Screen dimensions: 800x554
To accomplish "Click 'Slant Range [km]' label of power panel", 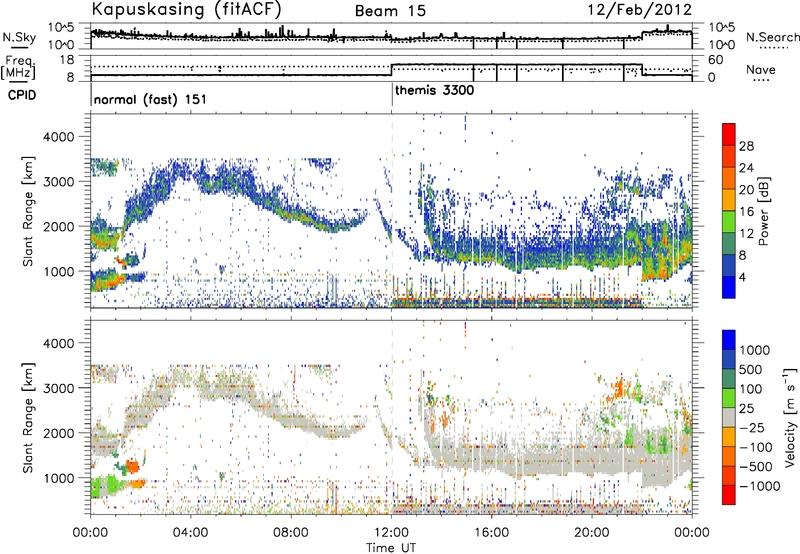I will pos(29,211).
